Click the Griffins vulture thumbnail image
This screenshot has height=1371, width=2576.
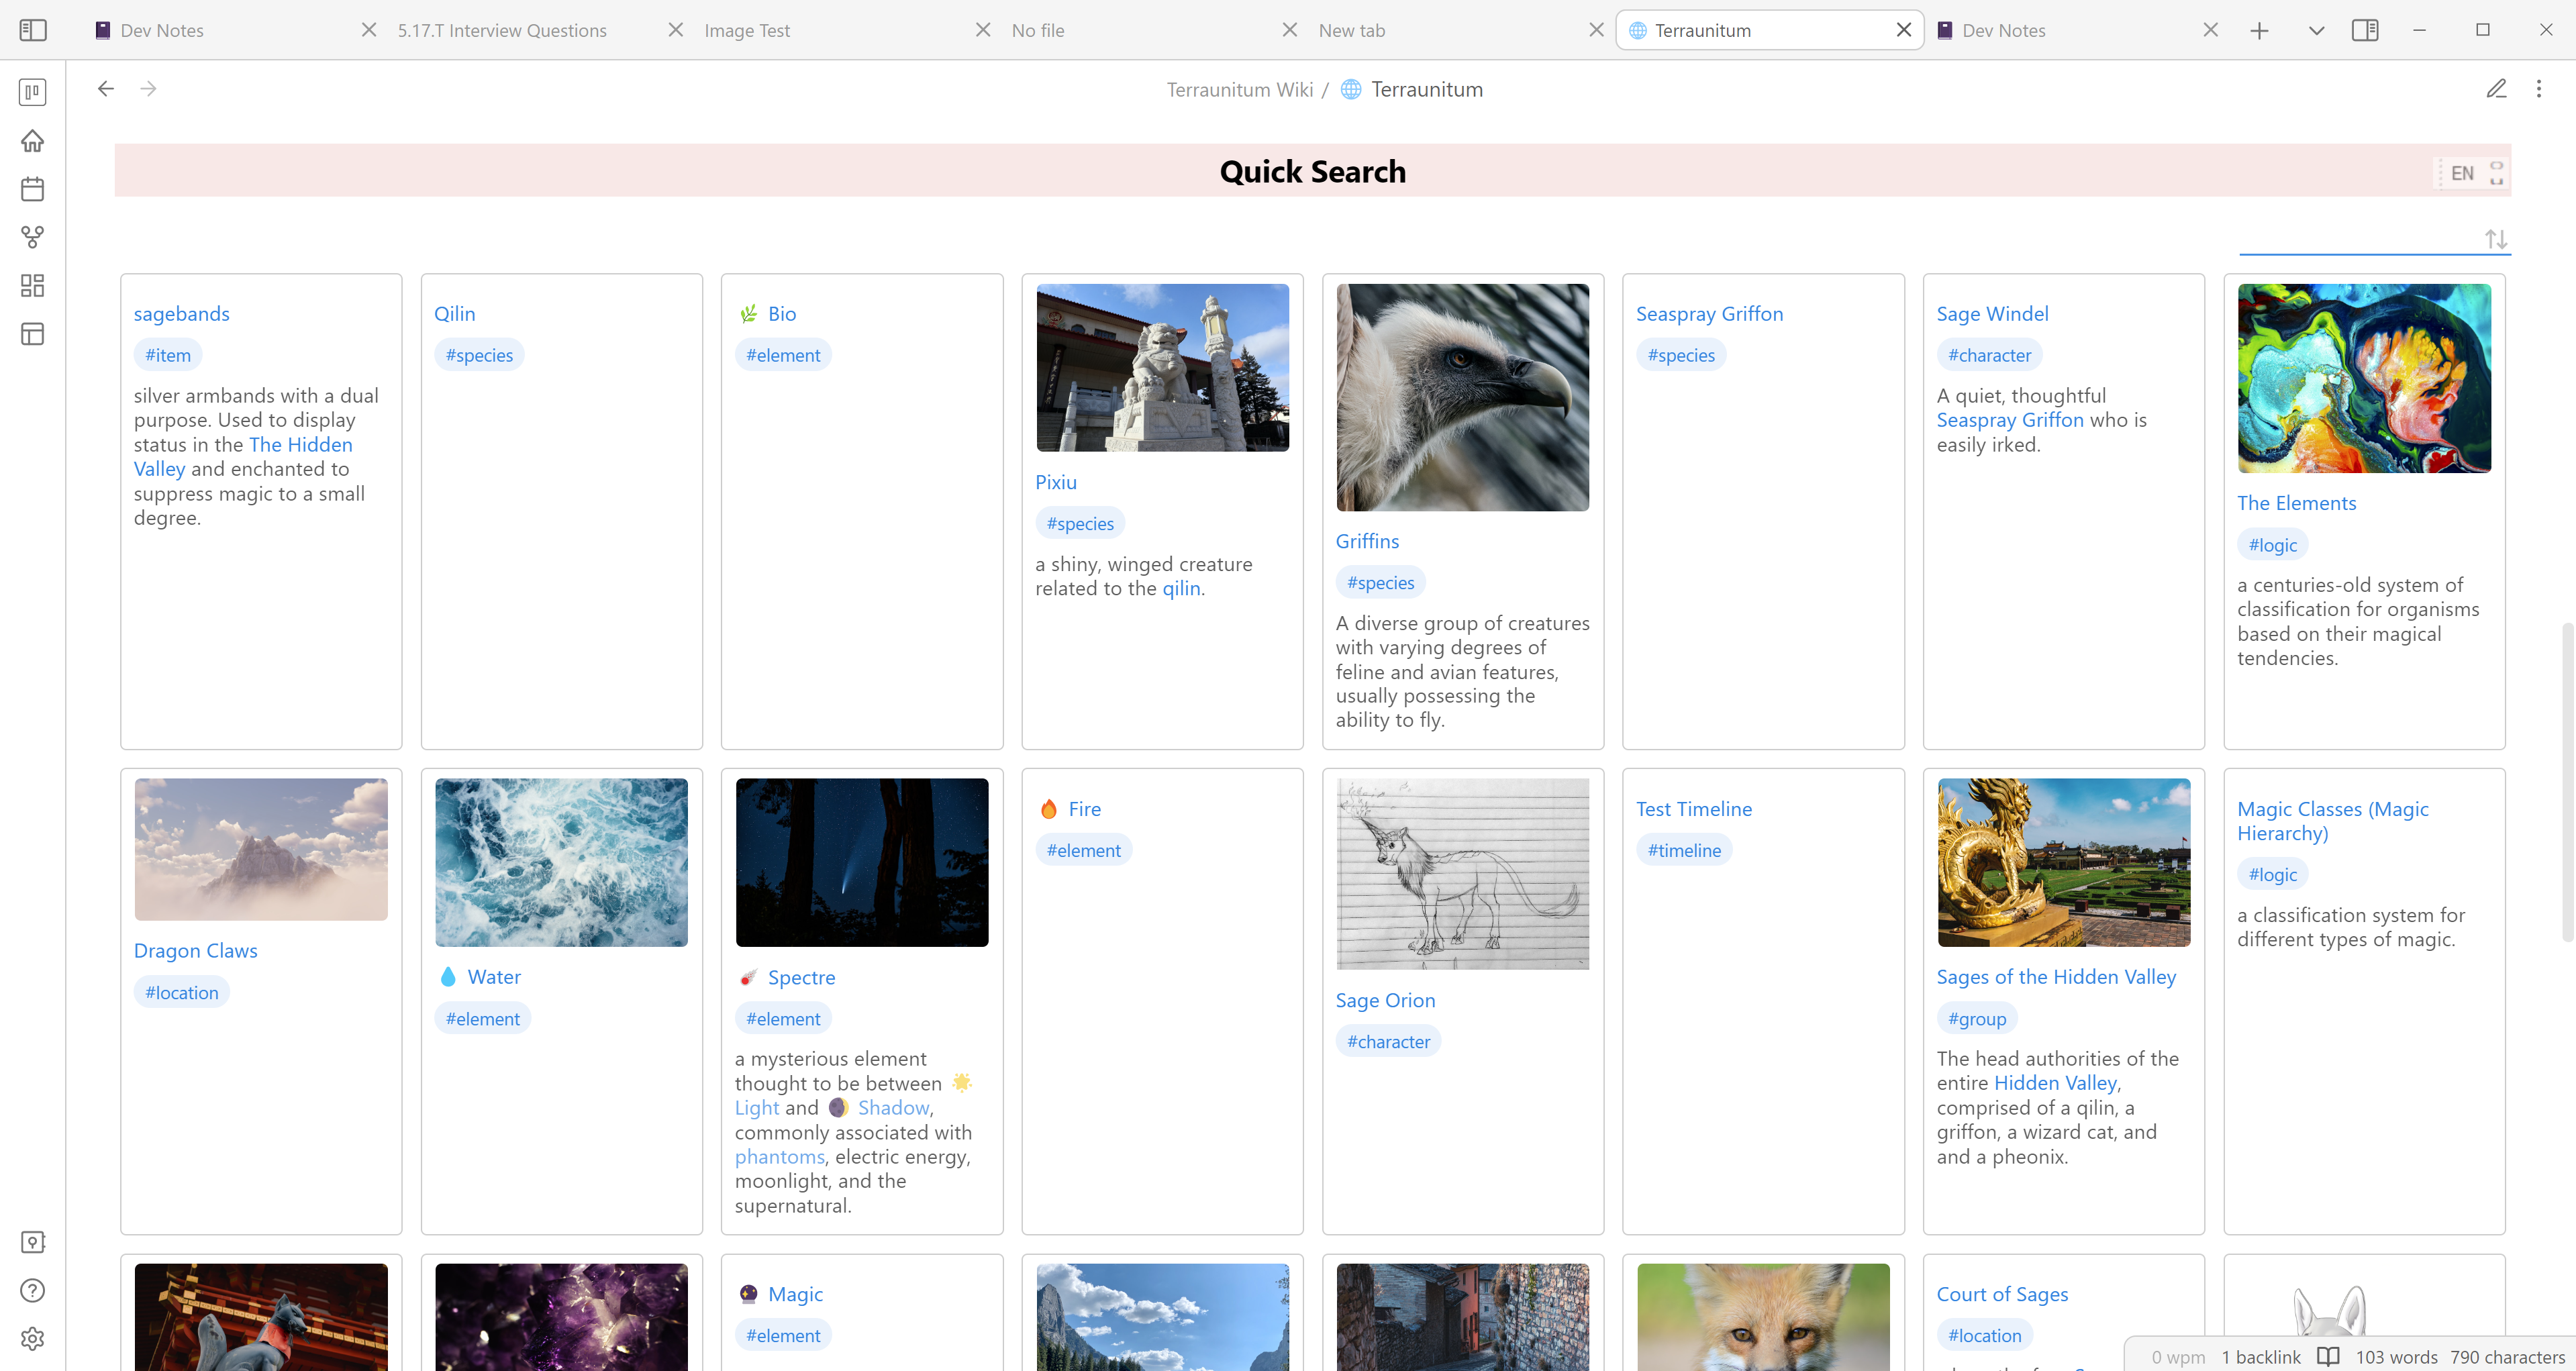pyautogui.click(x=1462, y=397)
